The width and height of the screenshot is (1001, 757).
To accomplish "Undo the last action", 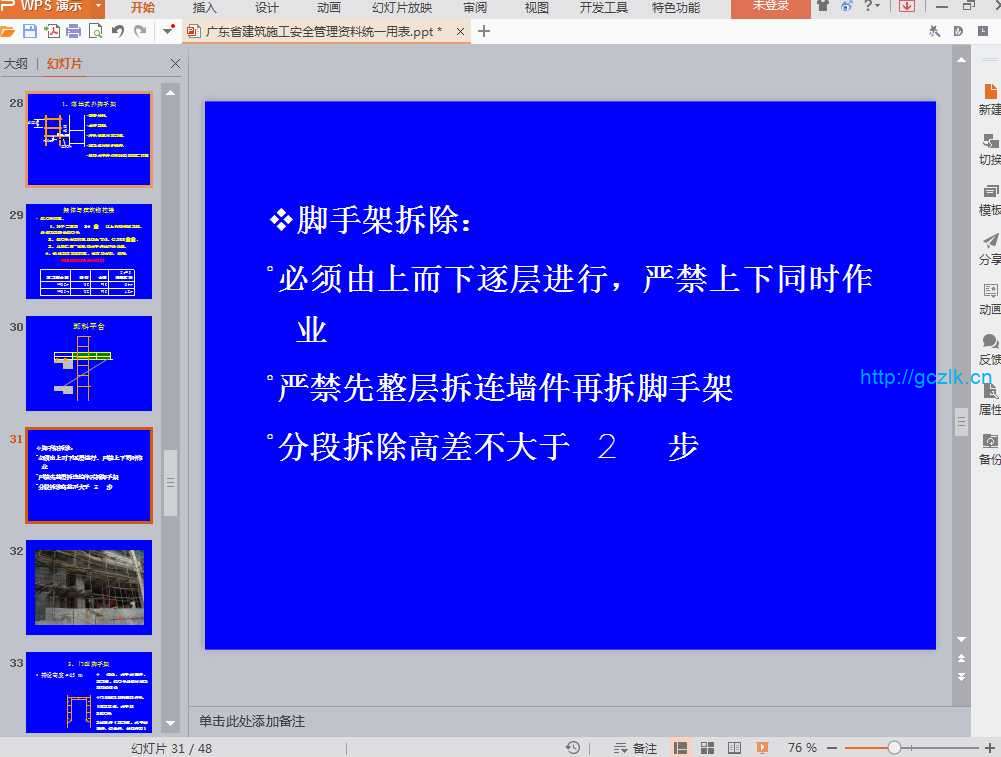I will pos(118,31).
